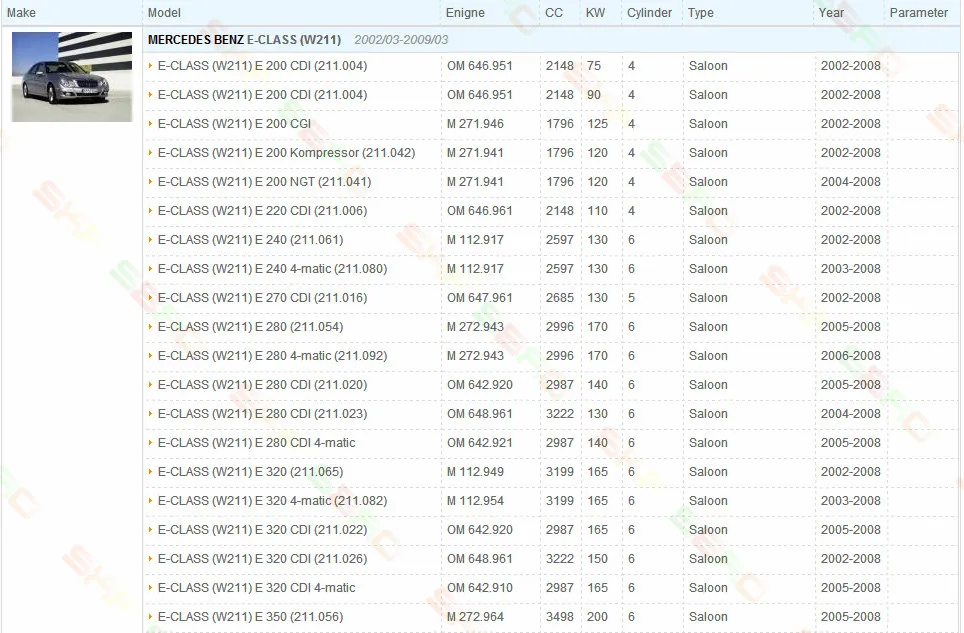Open E 320 (211.065) model link

[250, 472]
